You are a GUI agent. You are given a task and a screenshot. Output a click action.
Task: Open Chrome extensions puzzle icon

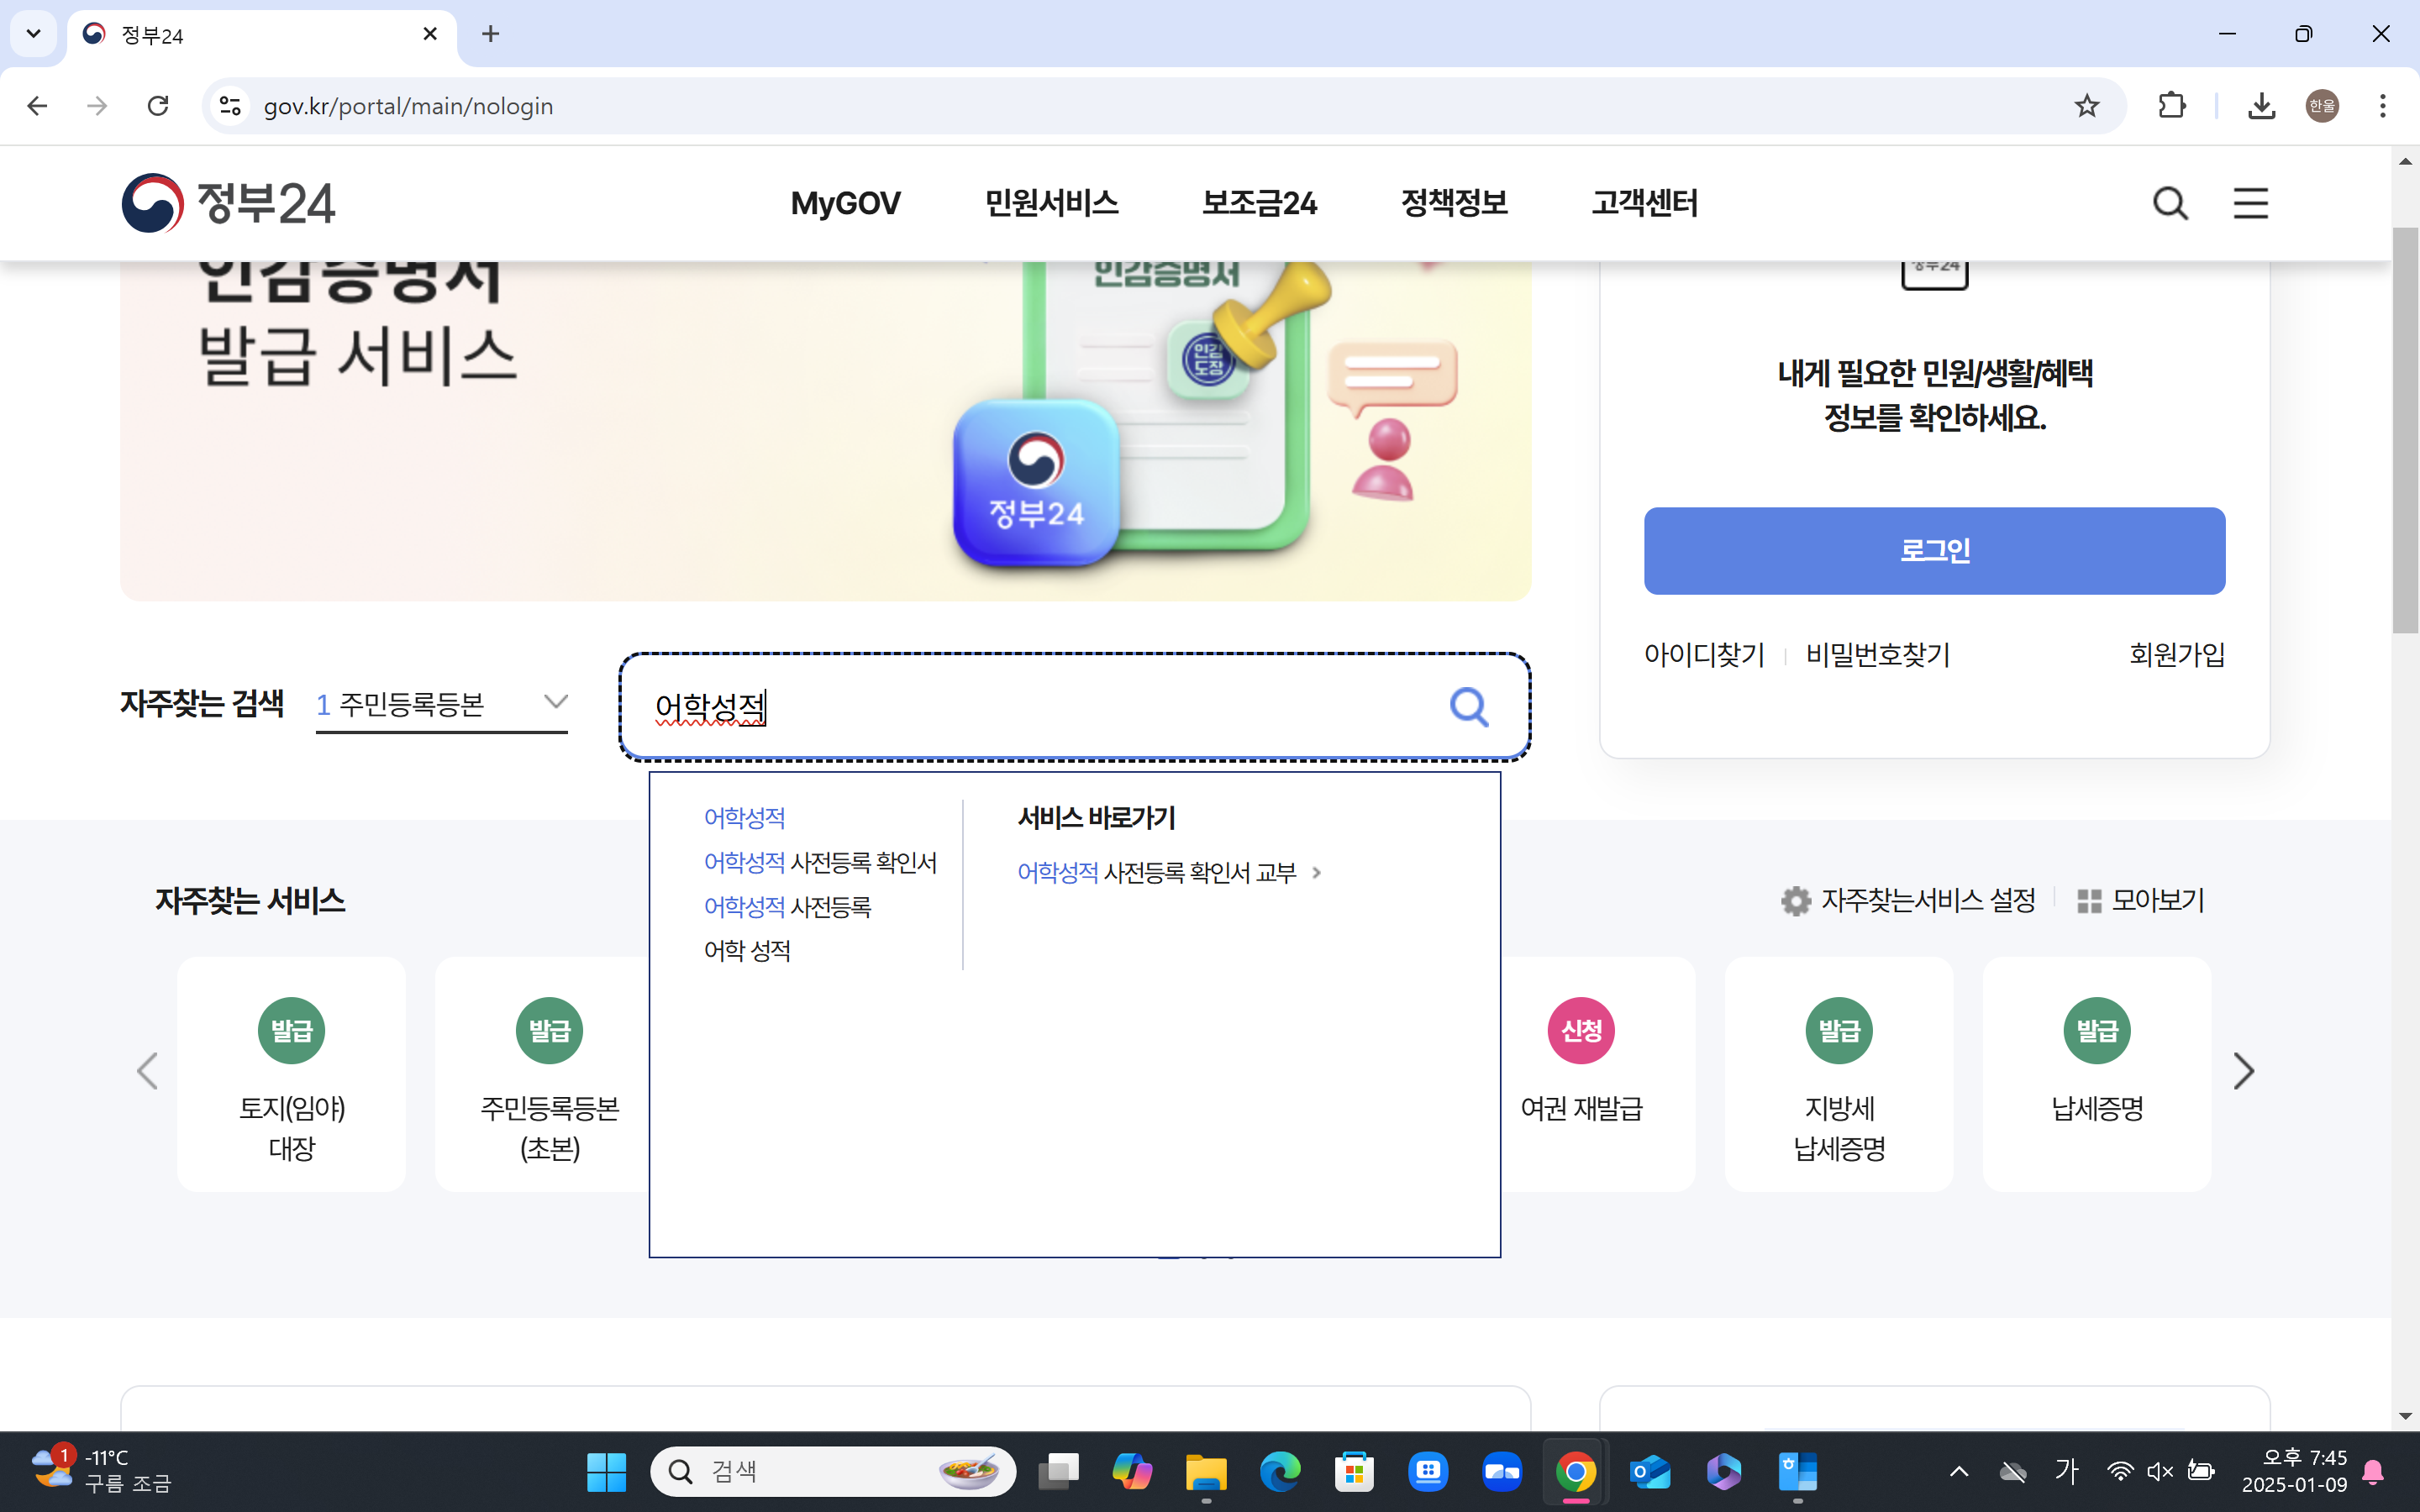pyautogui.click(x=2171, y=106)
